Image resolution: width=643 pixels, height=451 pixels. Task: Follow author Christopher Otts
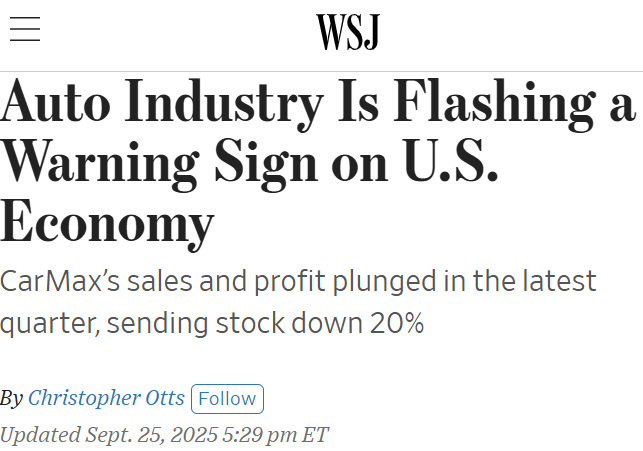pyautogui.click(x=227, y=398)
